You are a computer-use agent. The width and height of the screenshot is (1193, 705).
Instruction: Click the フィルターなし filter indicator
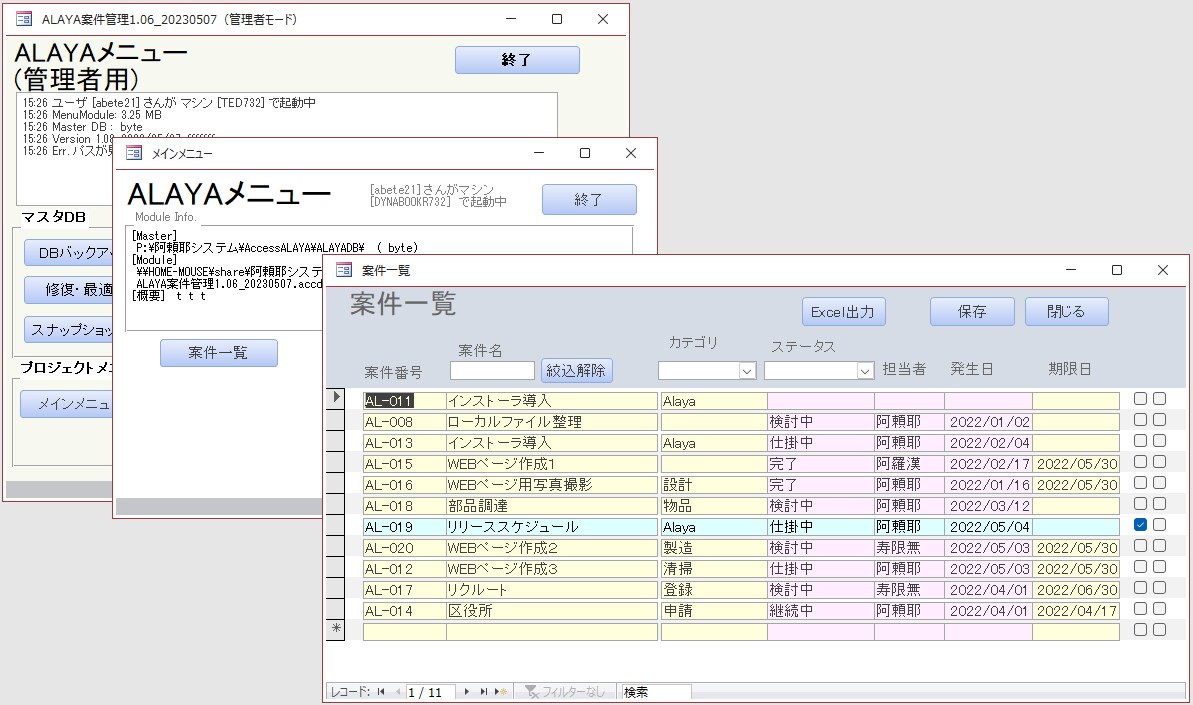point(565,691)
